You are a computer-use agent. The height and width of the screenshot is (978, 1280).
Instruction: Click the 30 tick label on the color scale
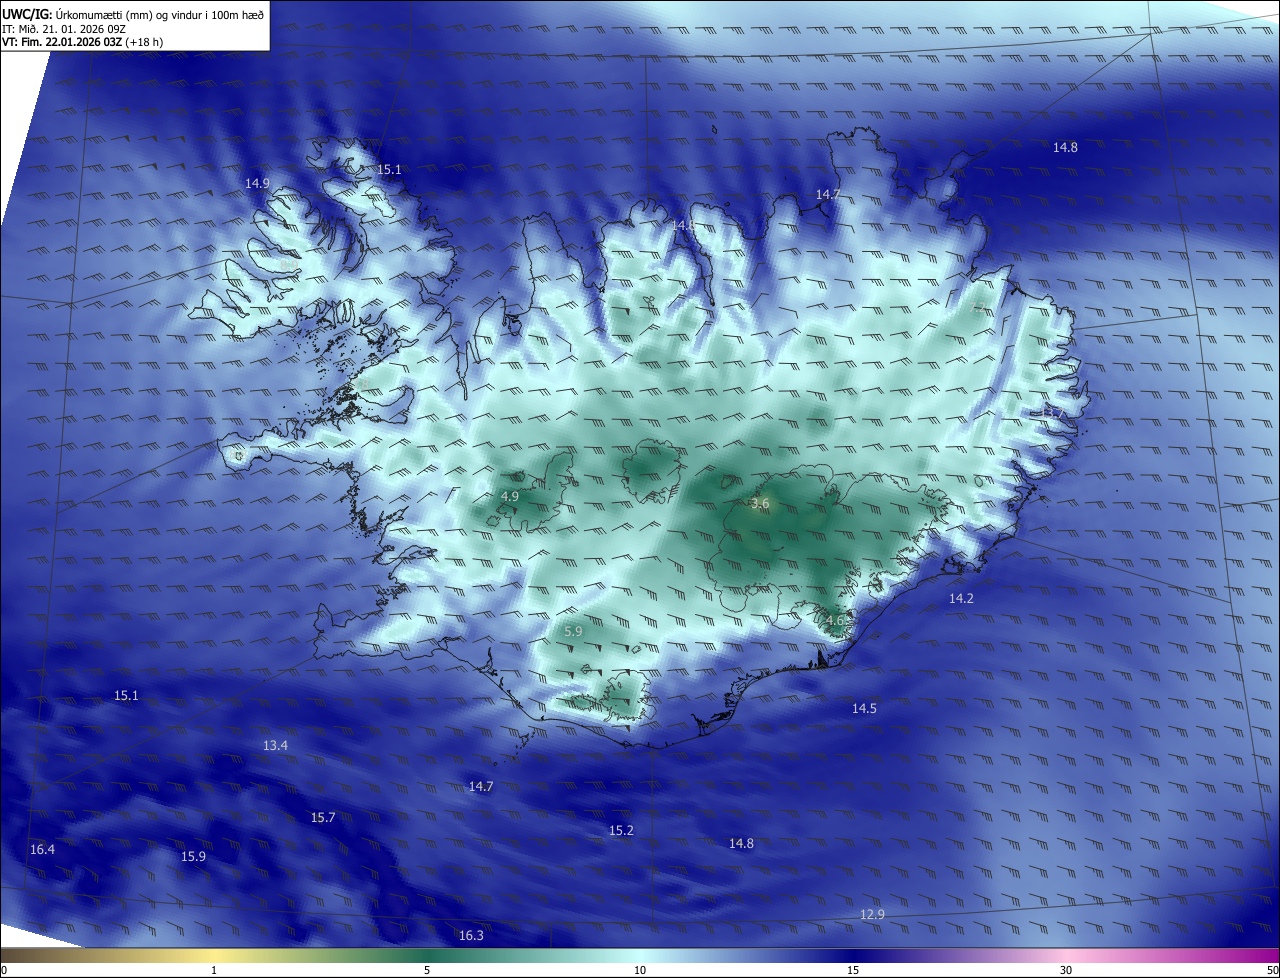(1066, 970)
